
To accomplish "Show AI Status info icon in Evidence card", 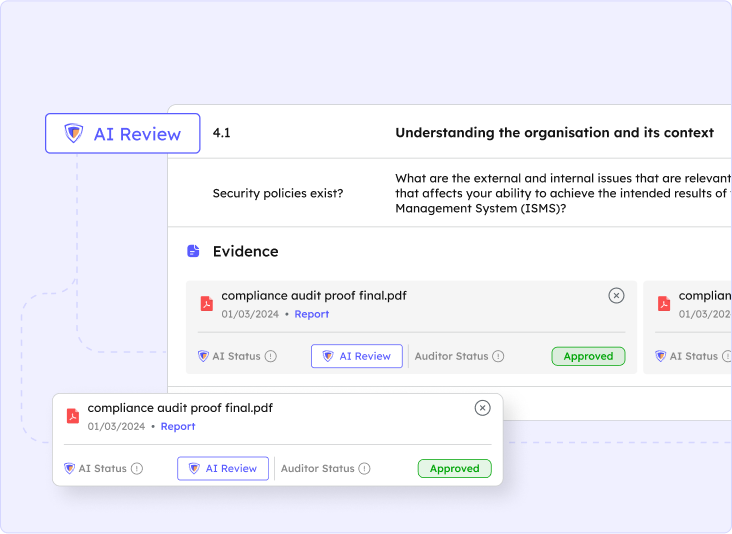I will 271,356.
